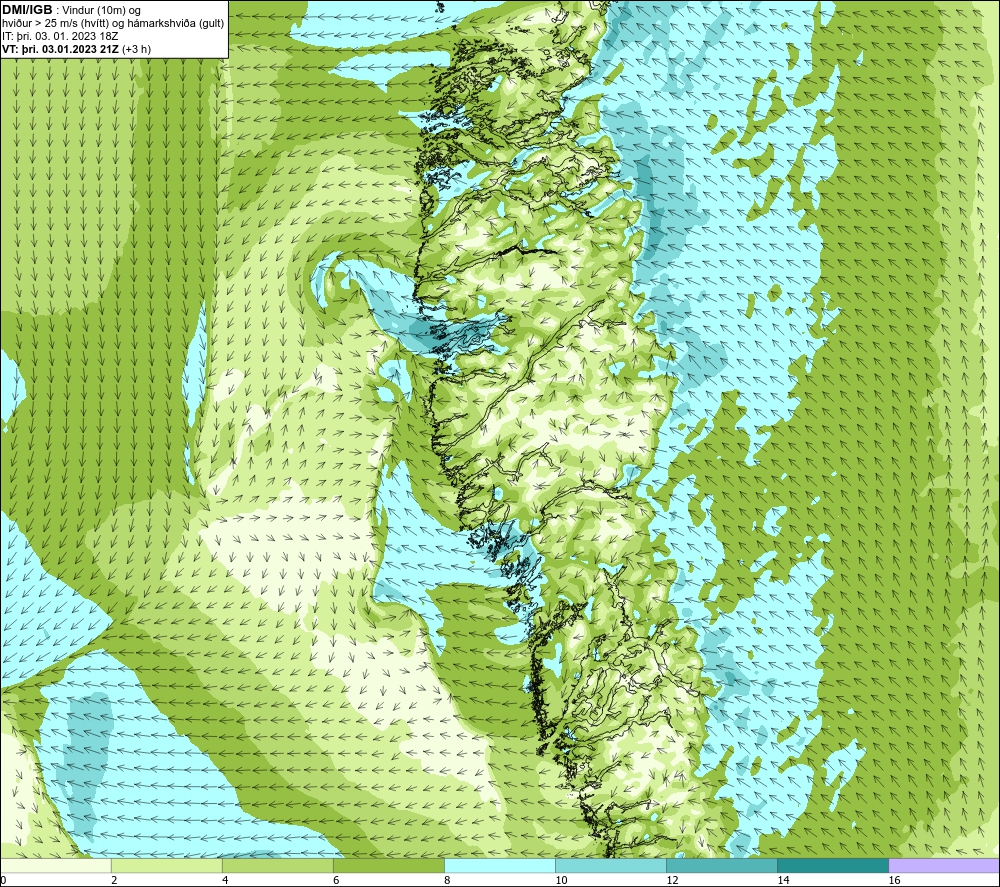
Task: Click the 8–10 m/s light cyan swatch
Action: tap(500, 865)
